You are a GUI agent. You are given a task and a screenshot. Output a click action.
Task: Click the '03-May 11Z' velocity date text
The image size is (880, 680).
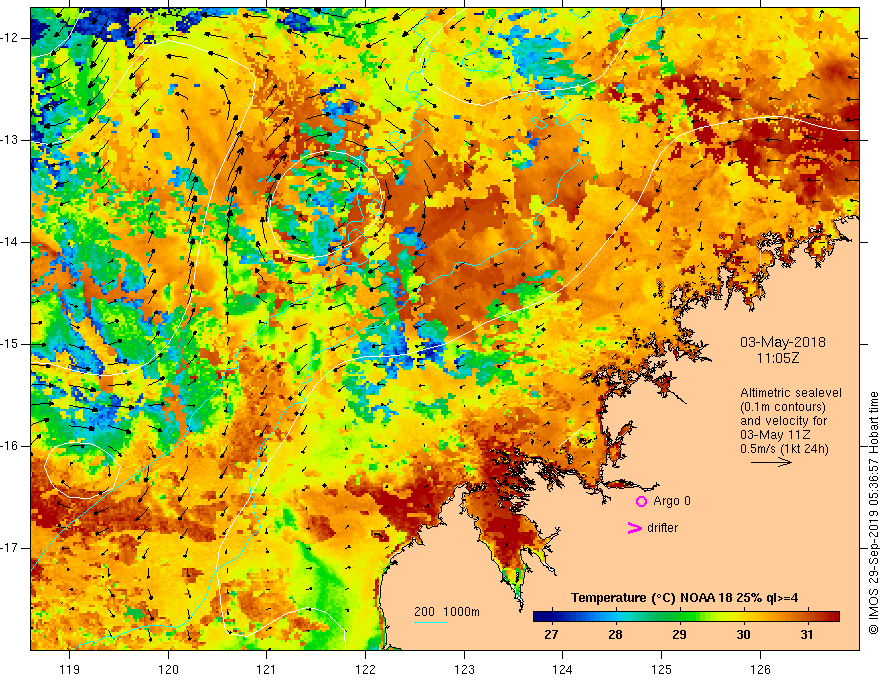click(x=775, y=435)
